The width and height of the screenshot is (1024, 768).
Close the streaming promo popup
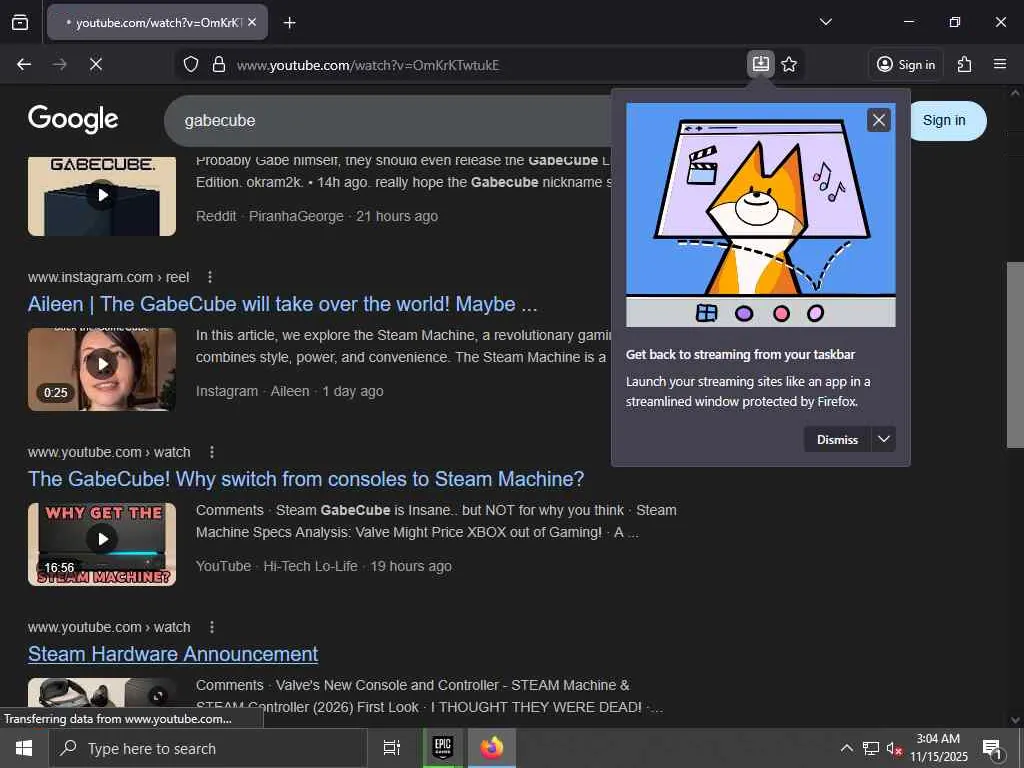coord(878,120)
